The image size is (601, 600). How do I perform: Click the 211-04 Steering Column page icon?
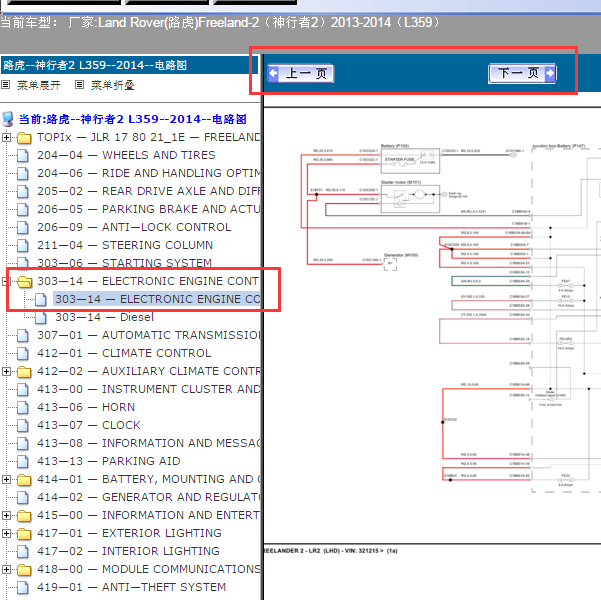click(23, 246)
